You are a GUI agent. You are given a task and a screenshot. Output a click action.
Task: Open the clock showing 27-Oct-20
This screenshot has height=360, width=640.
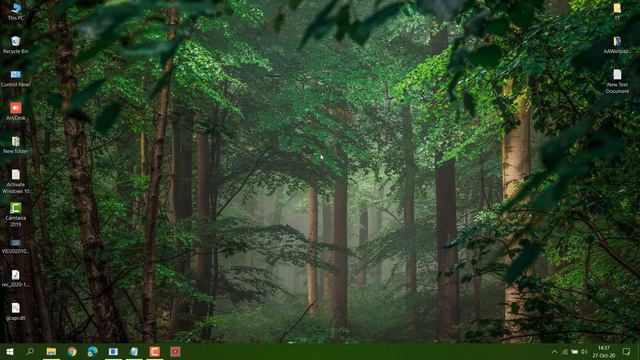click(x=604, y=352)
